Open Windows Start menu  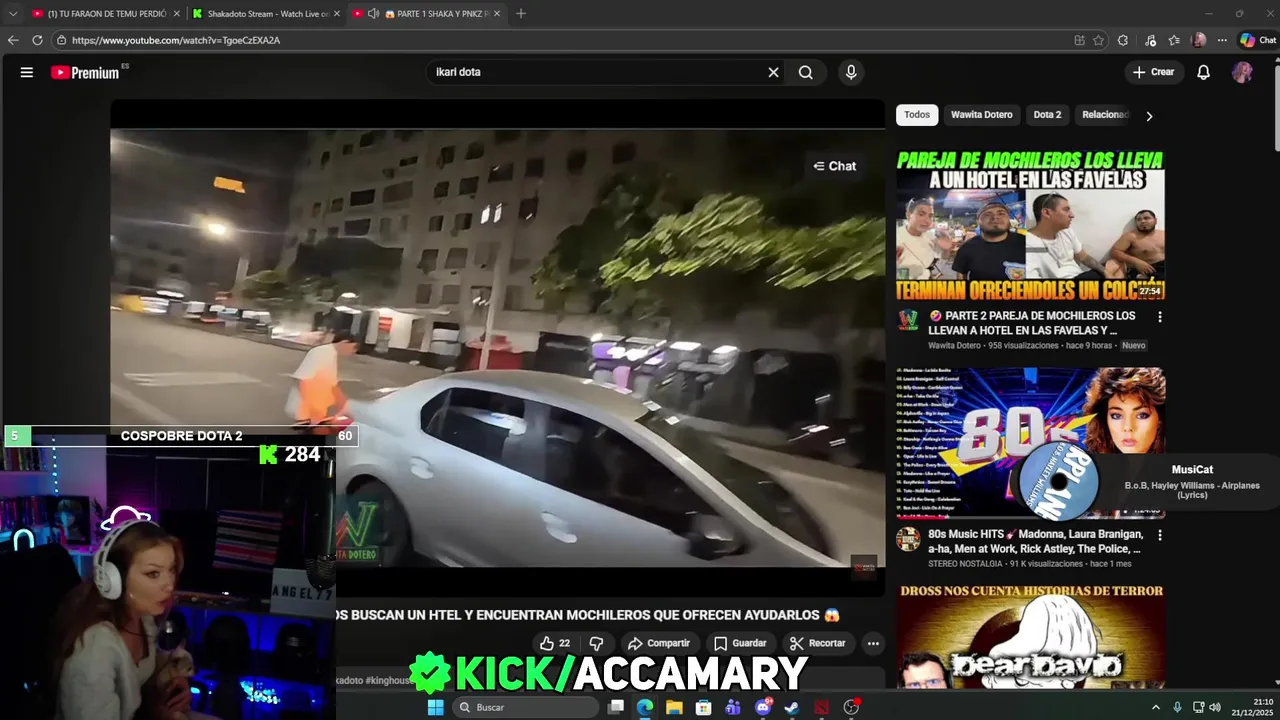(435, 707)
